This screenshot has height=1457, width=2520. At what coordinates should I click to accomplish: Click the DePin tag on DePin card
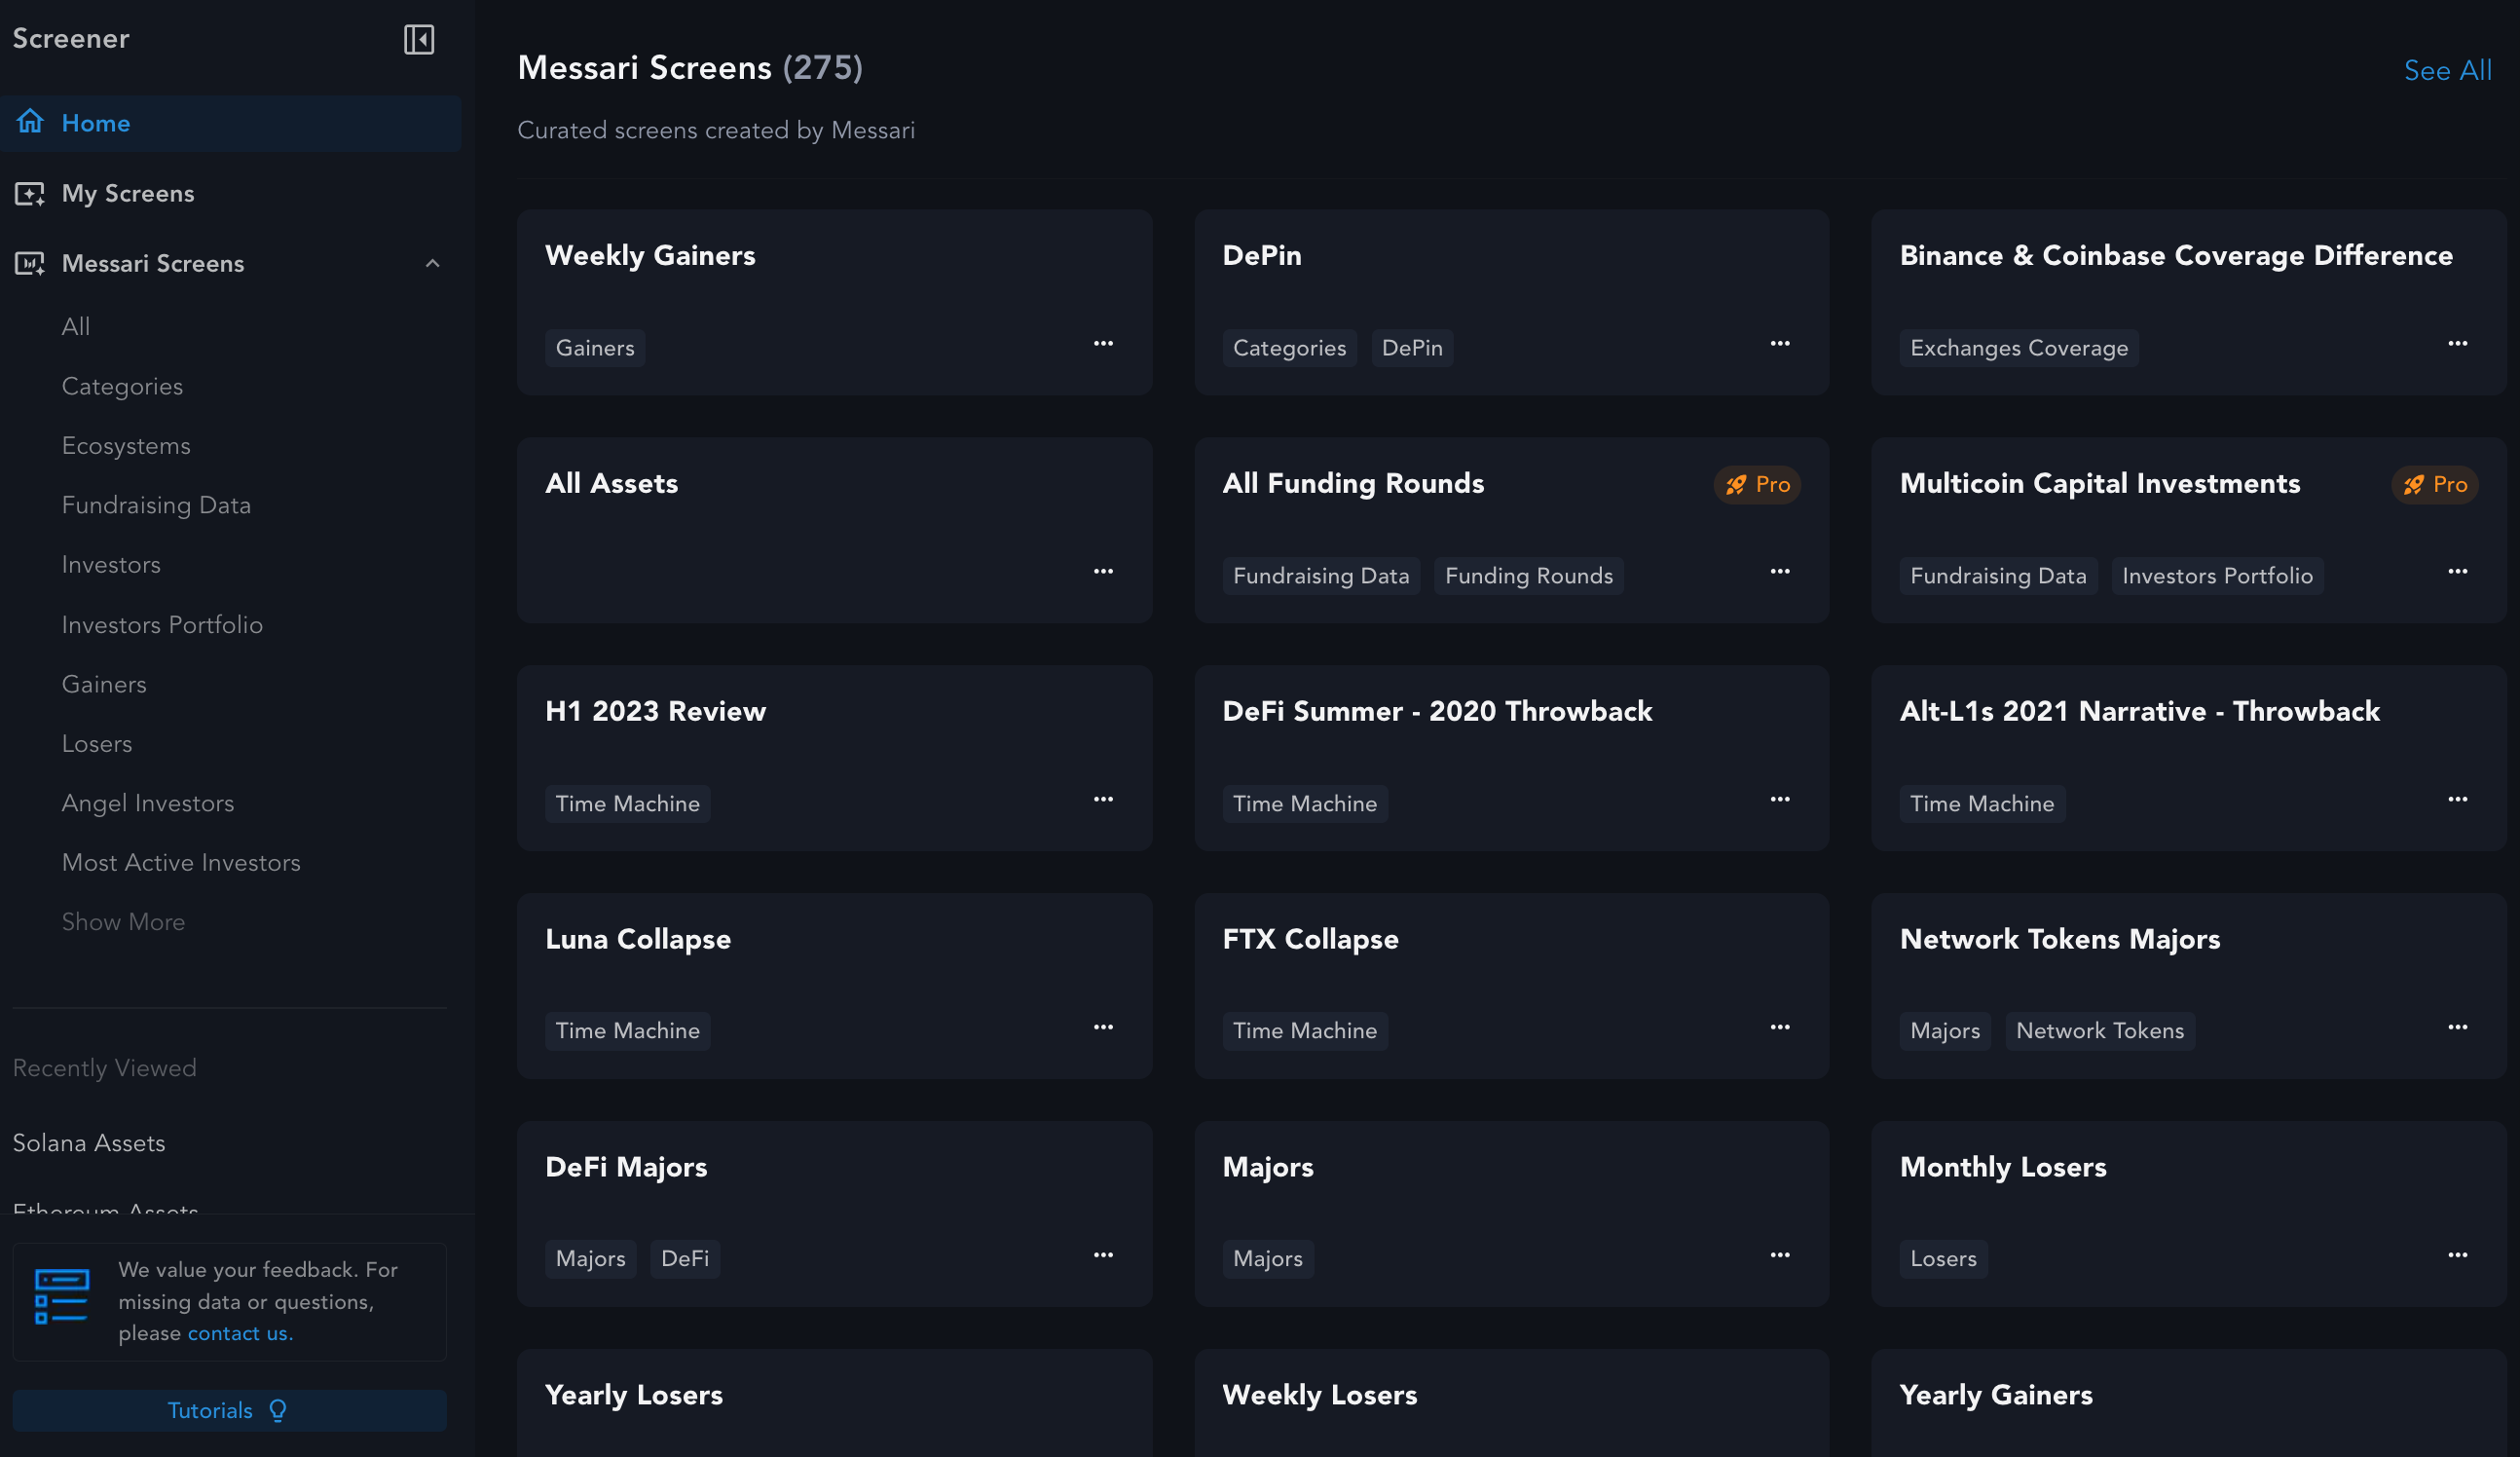pyautogui.click(x=1412, y=348)
